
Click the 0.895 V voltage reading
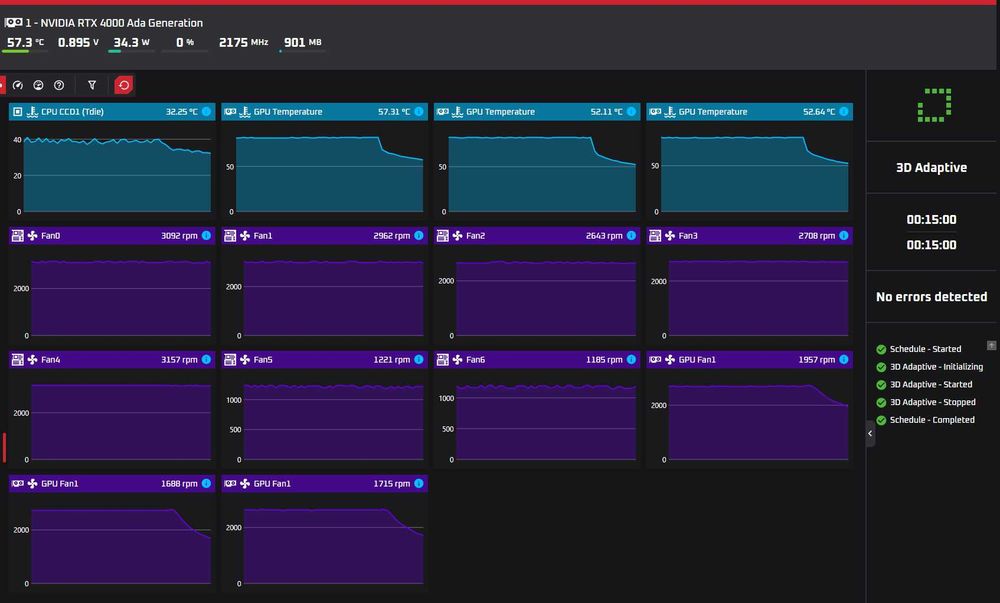tap(78, 43)
